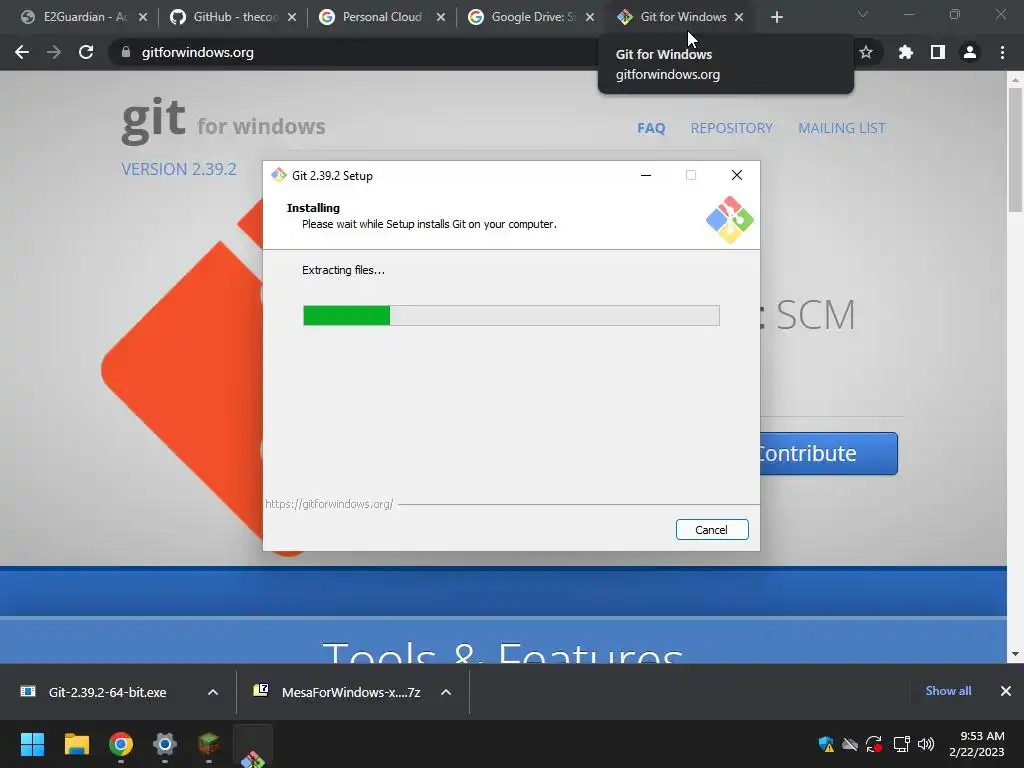Click the Git setup installation progress bar
The width and height of the screenshot is (1024, 768).
tap(511, 315)
